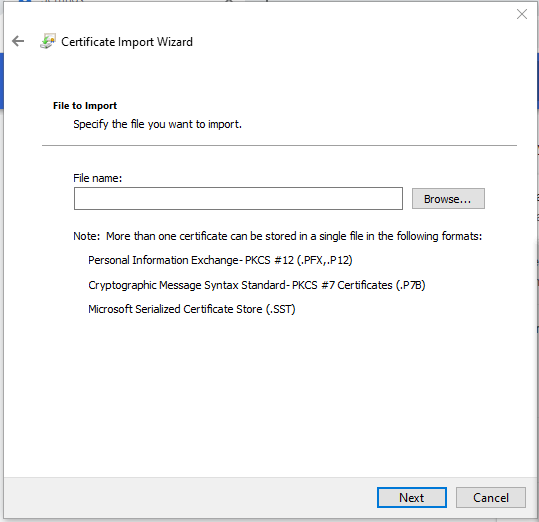
Task: Click the Microsoft Serialized Certificate Store (.SST) line
Action: pos(191,309)
